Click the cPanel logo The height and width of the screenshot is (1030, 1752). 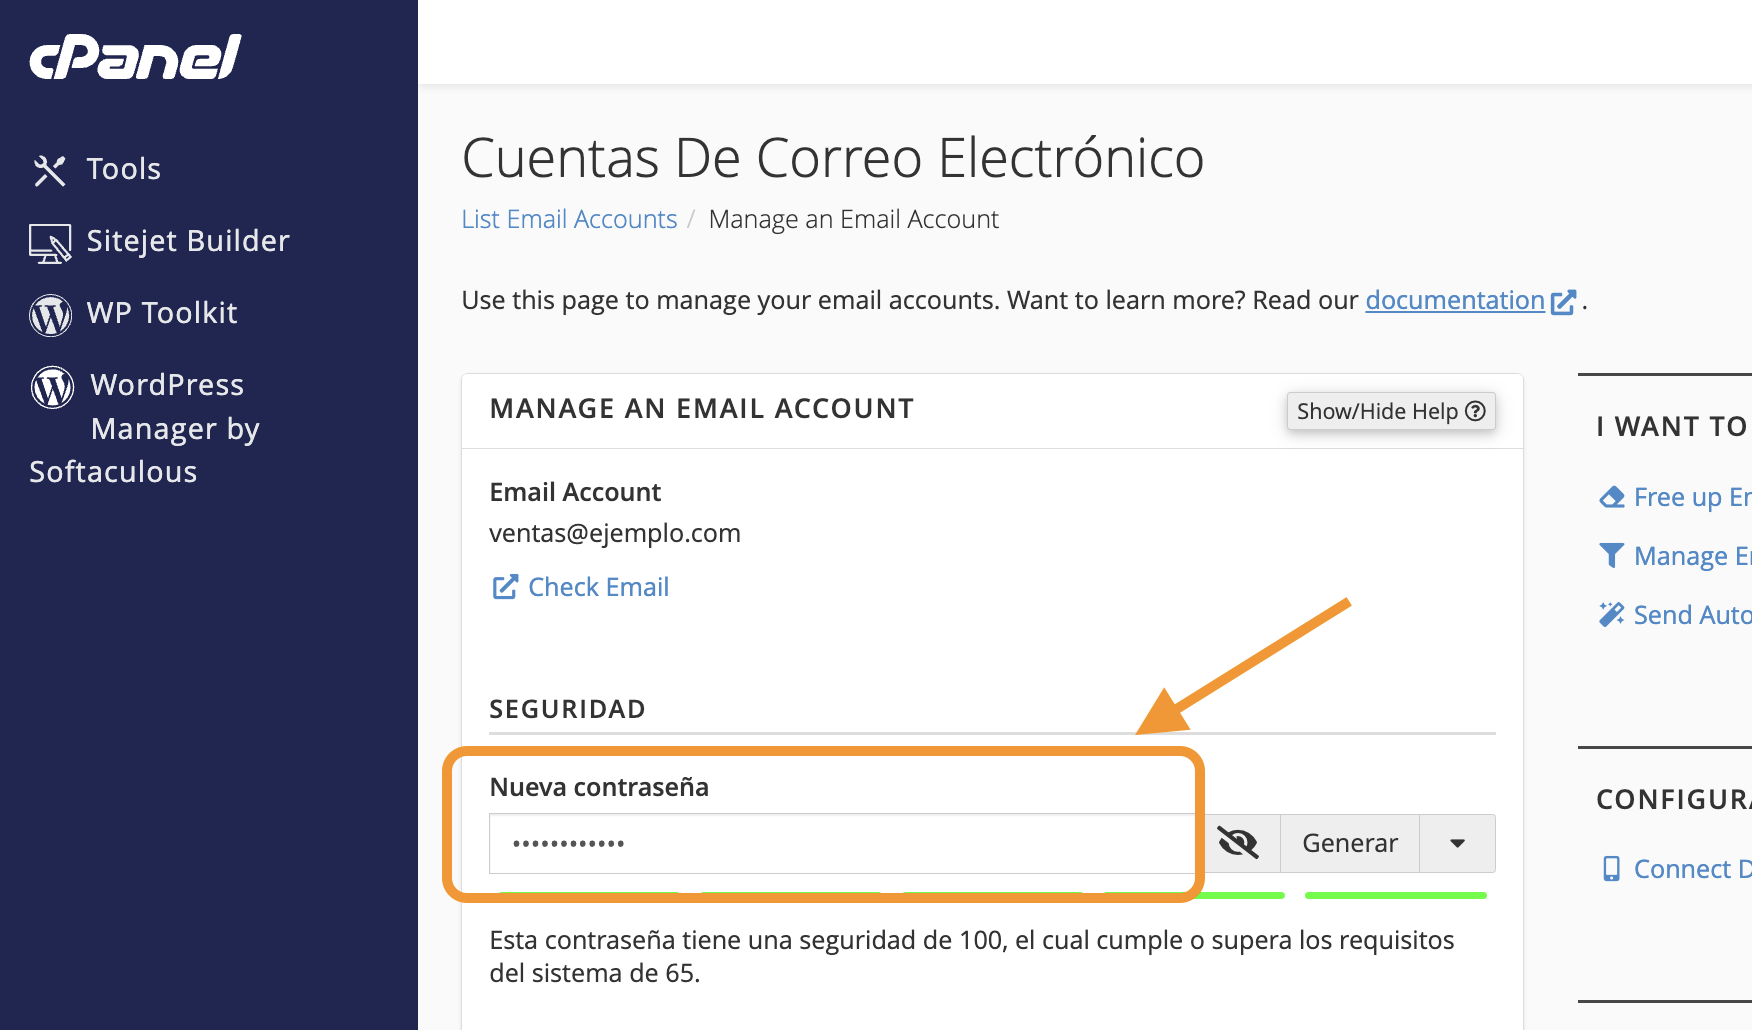tap(135, 57)
